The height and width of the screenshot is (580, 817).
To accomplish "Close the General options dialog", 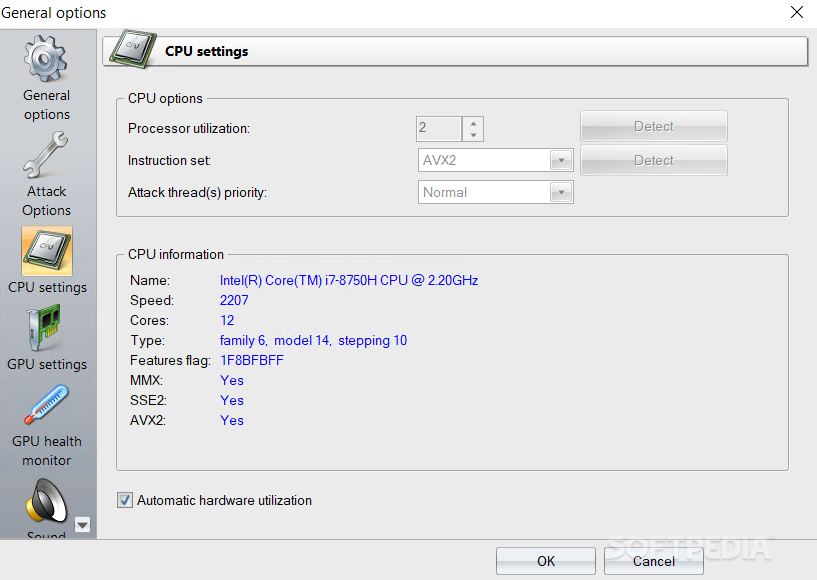I will 797,12.
